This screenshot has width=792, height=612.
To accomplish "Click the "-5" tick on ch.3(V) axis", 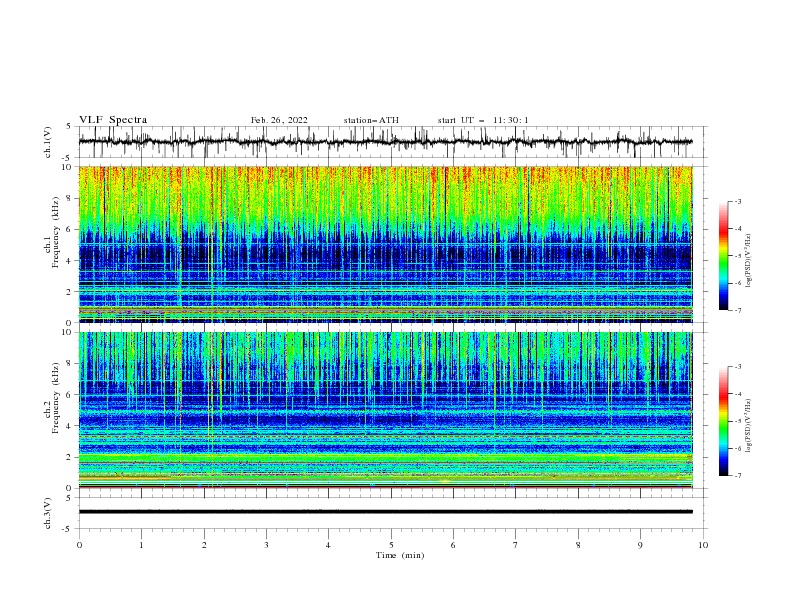I will pyautogui.click(x=68, y=529).
